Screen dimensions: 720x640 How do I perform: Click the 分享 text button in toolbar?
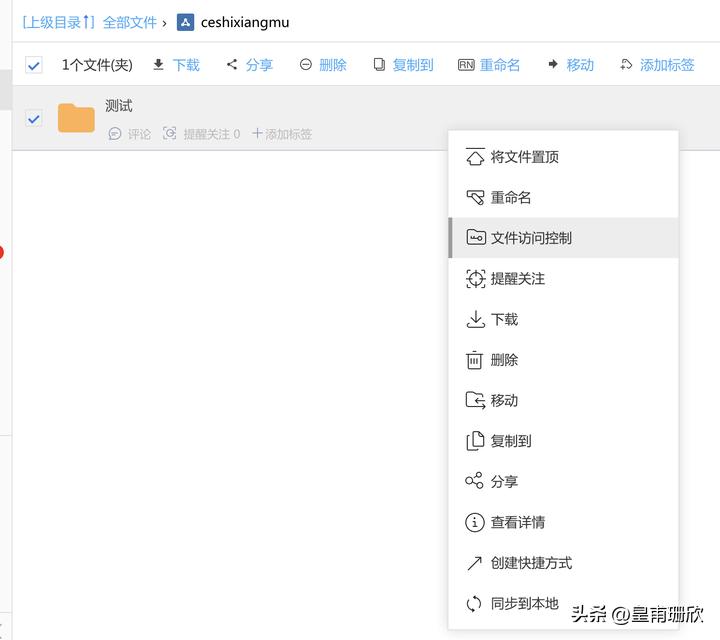259,65
